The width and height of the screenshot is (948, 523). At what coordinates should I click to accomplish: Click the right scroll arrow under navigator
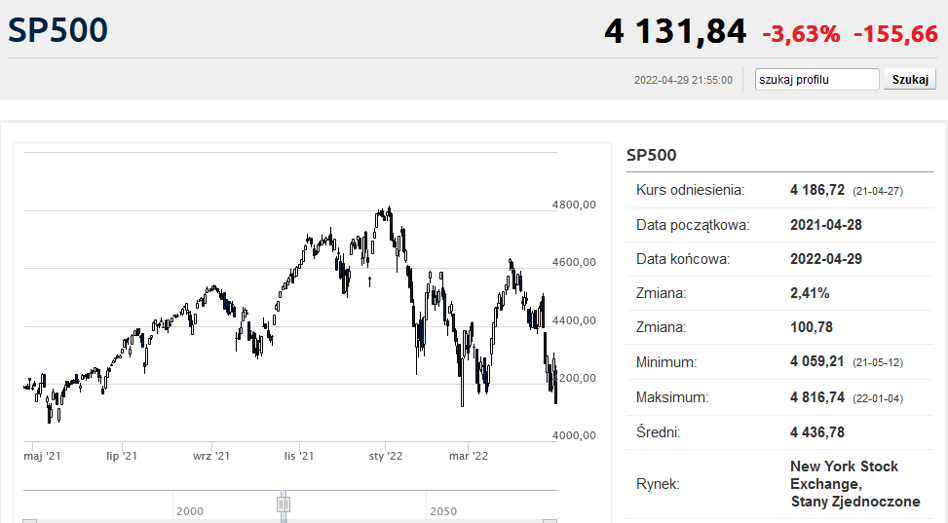coord(549,521)
